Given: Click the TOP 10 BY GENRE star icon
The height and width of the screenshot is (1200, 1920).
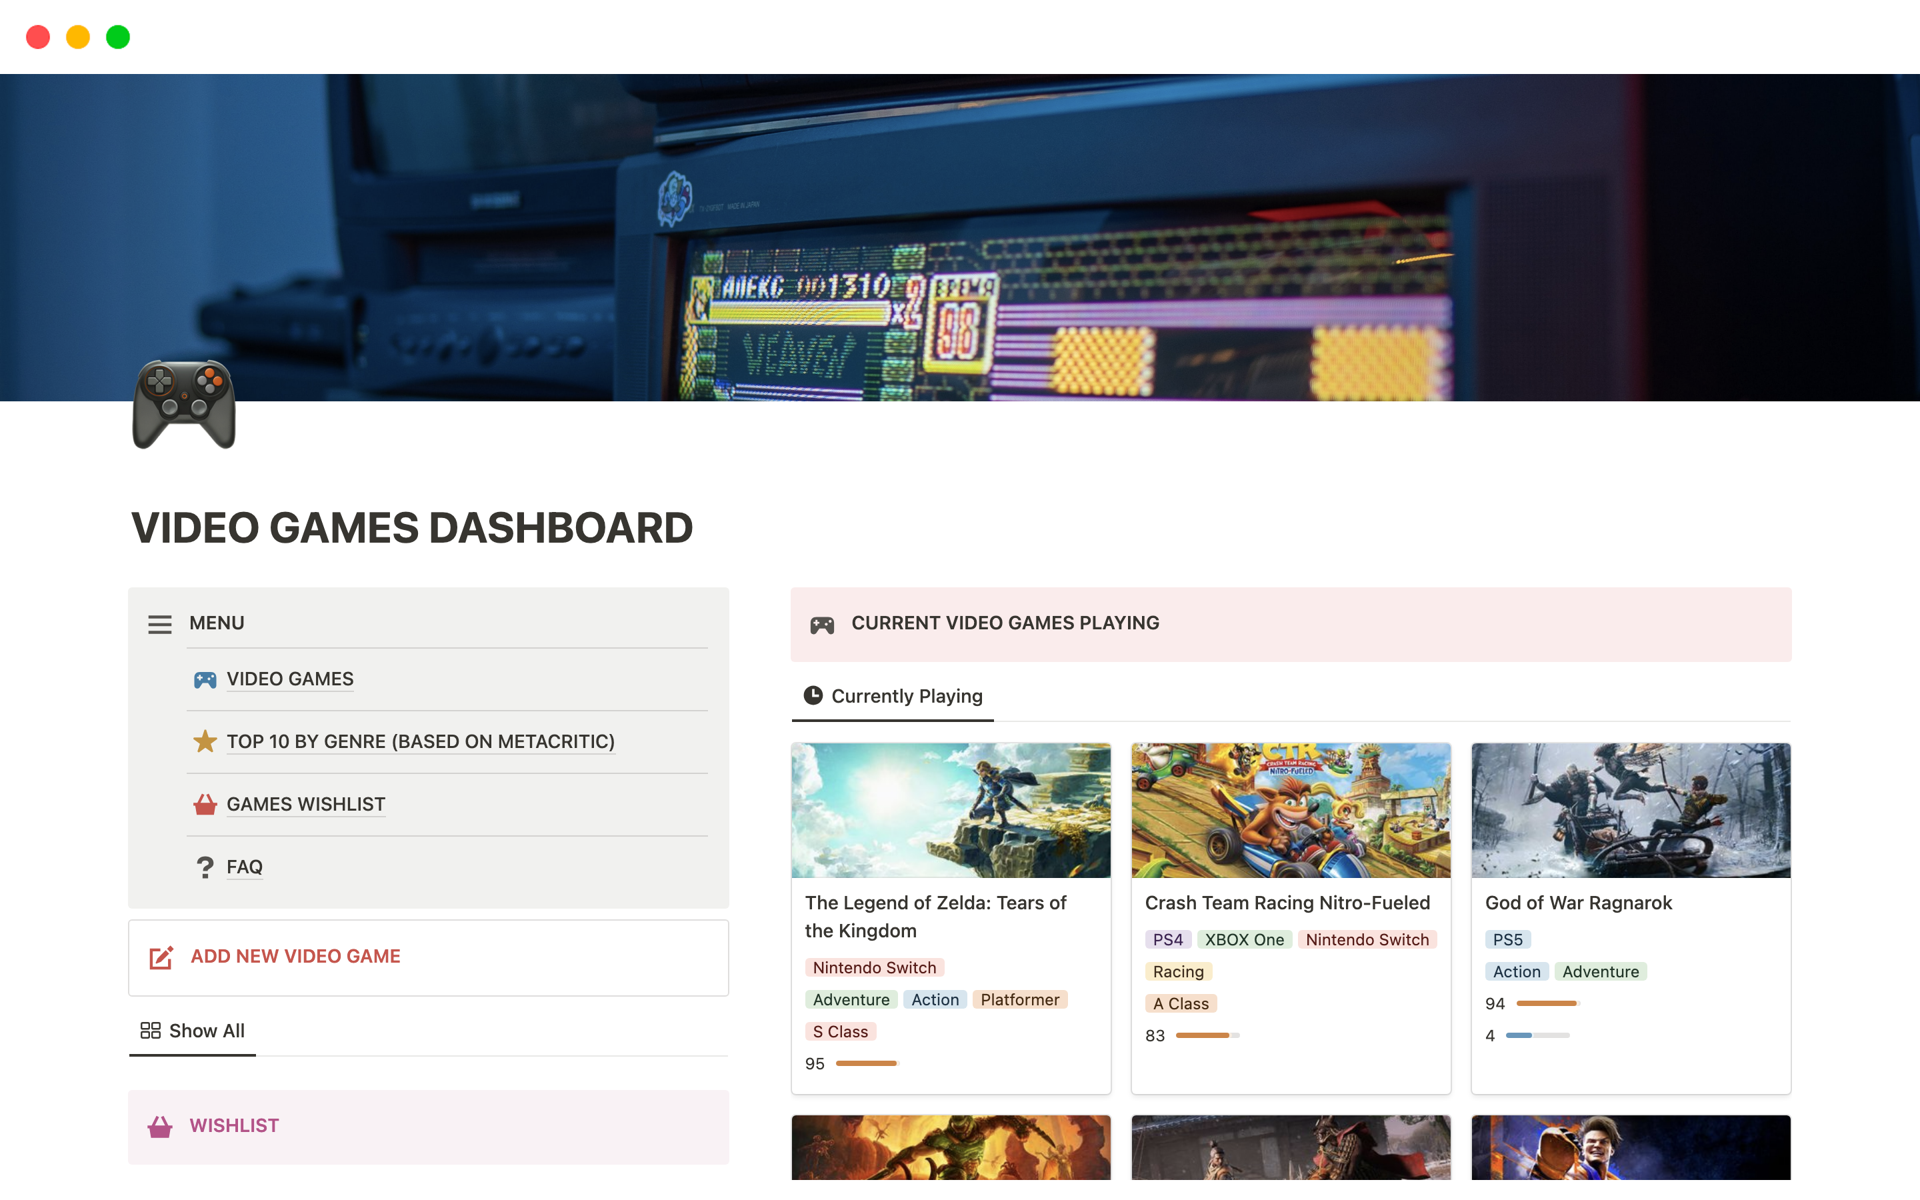Looking at the screenshot, I should [x=205, y=741].
